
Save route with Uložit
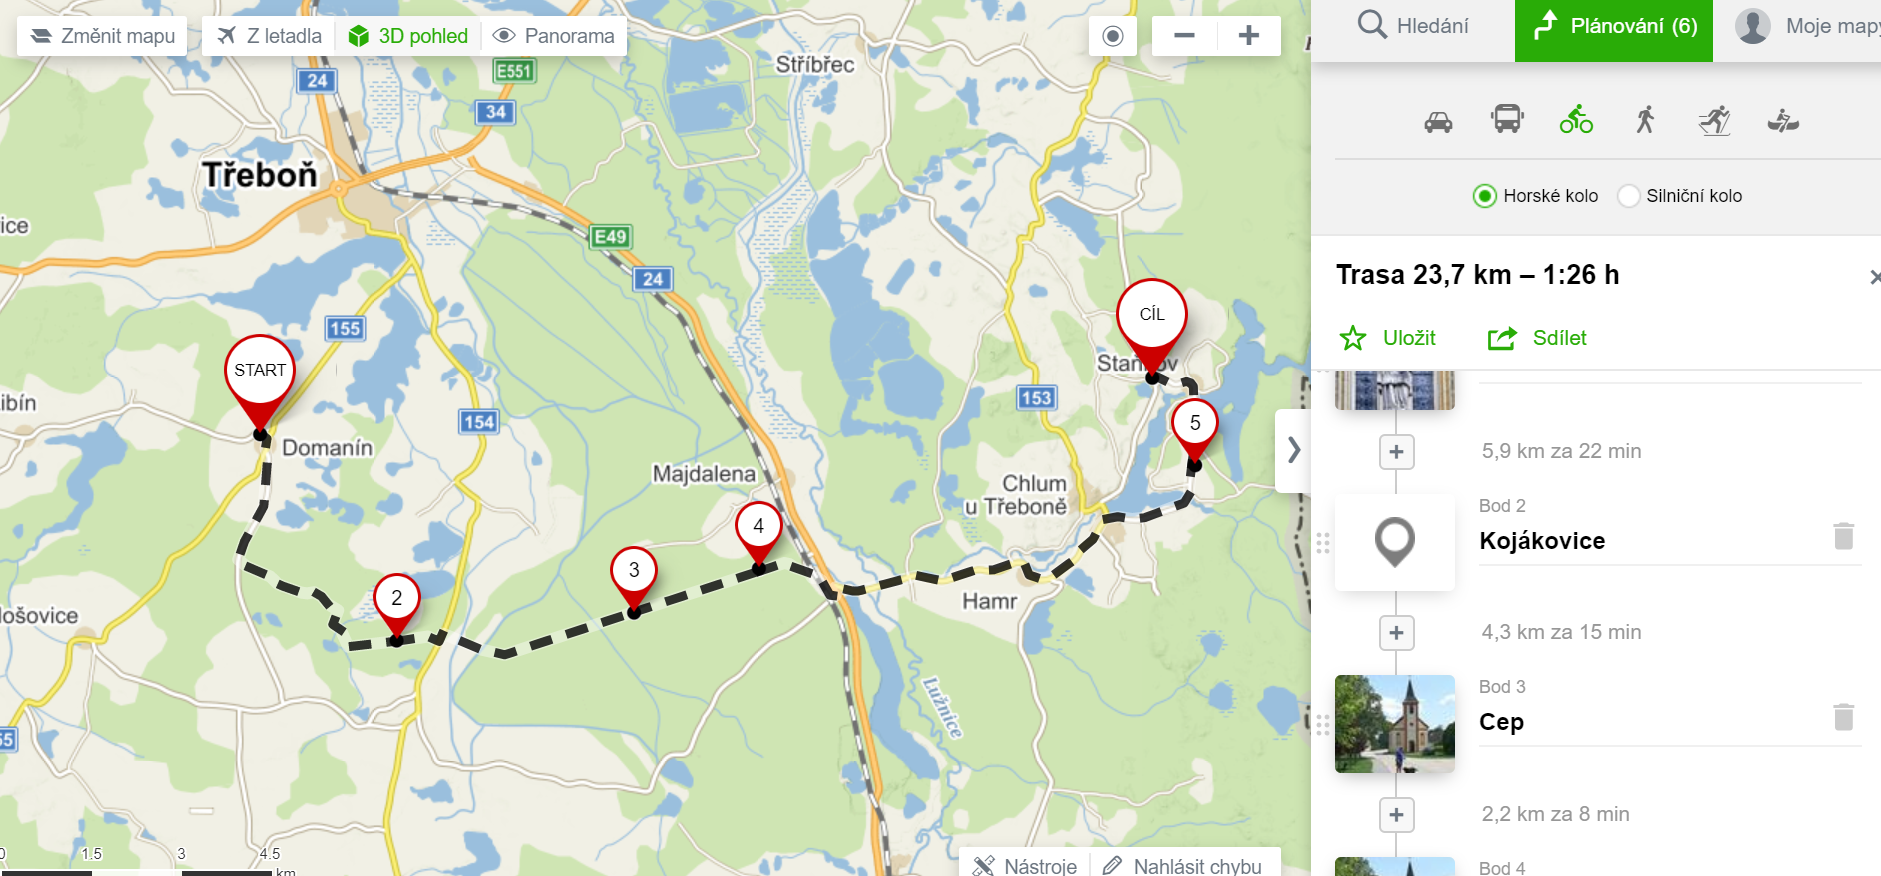click(x=1387, y=338)
